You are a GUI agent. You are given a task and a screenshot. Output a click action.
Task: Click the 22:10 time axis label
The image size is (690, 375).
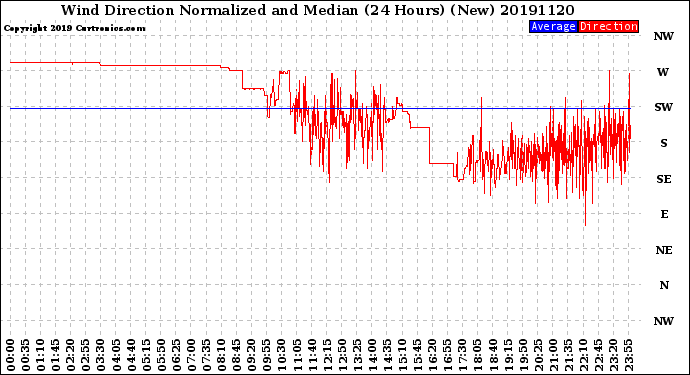[583, 355]
